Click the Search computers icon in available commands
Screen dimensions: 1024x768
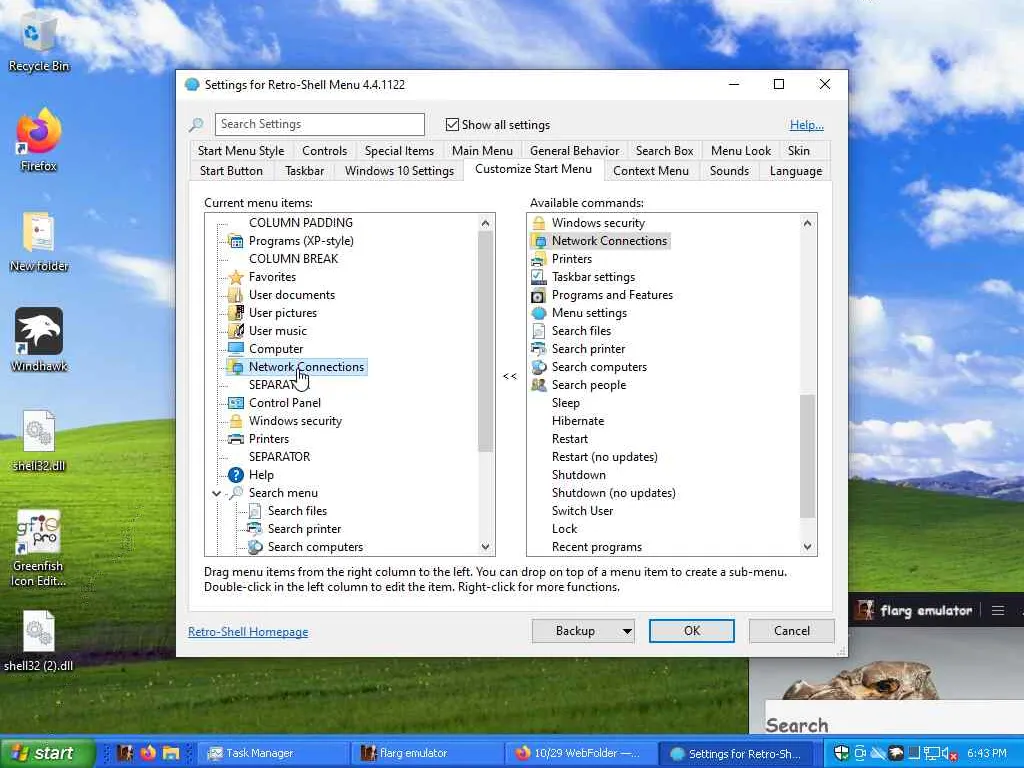(539, 367)
